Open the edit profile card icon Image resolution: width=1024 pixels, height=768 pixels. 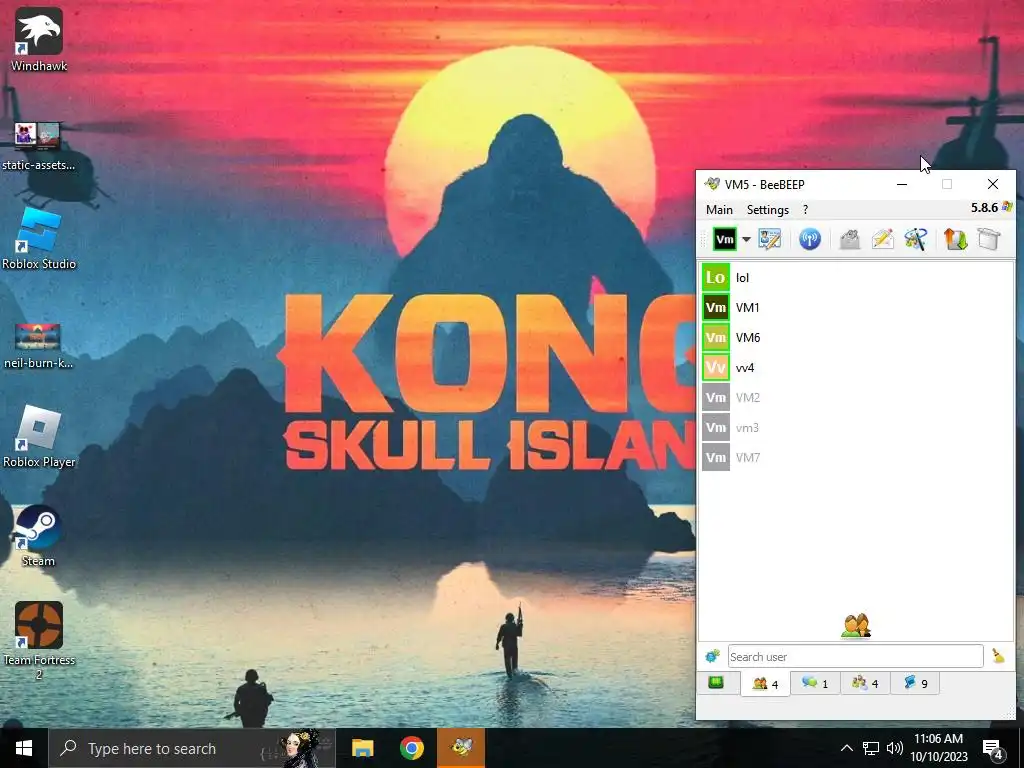[x=769, y=239]
